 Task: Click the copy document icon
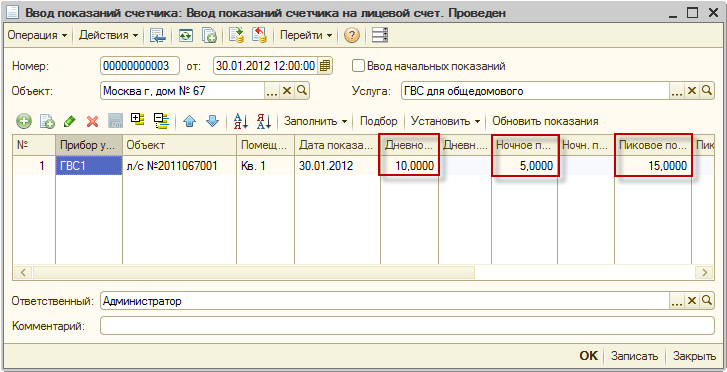[209, 36]
